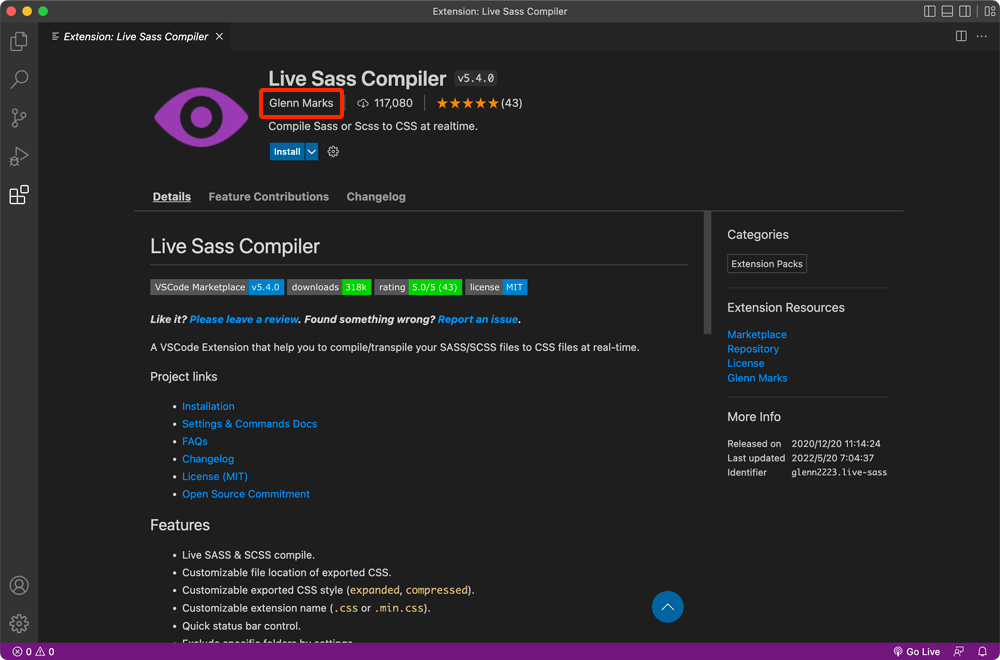Viewport: 1000px width, 660px height.
Task: Click the Install button
Action: coord(287,152)
